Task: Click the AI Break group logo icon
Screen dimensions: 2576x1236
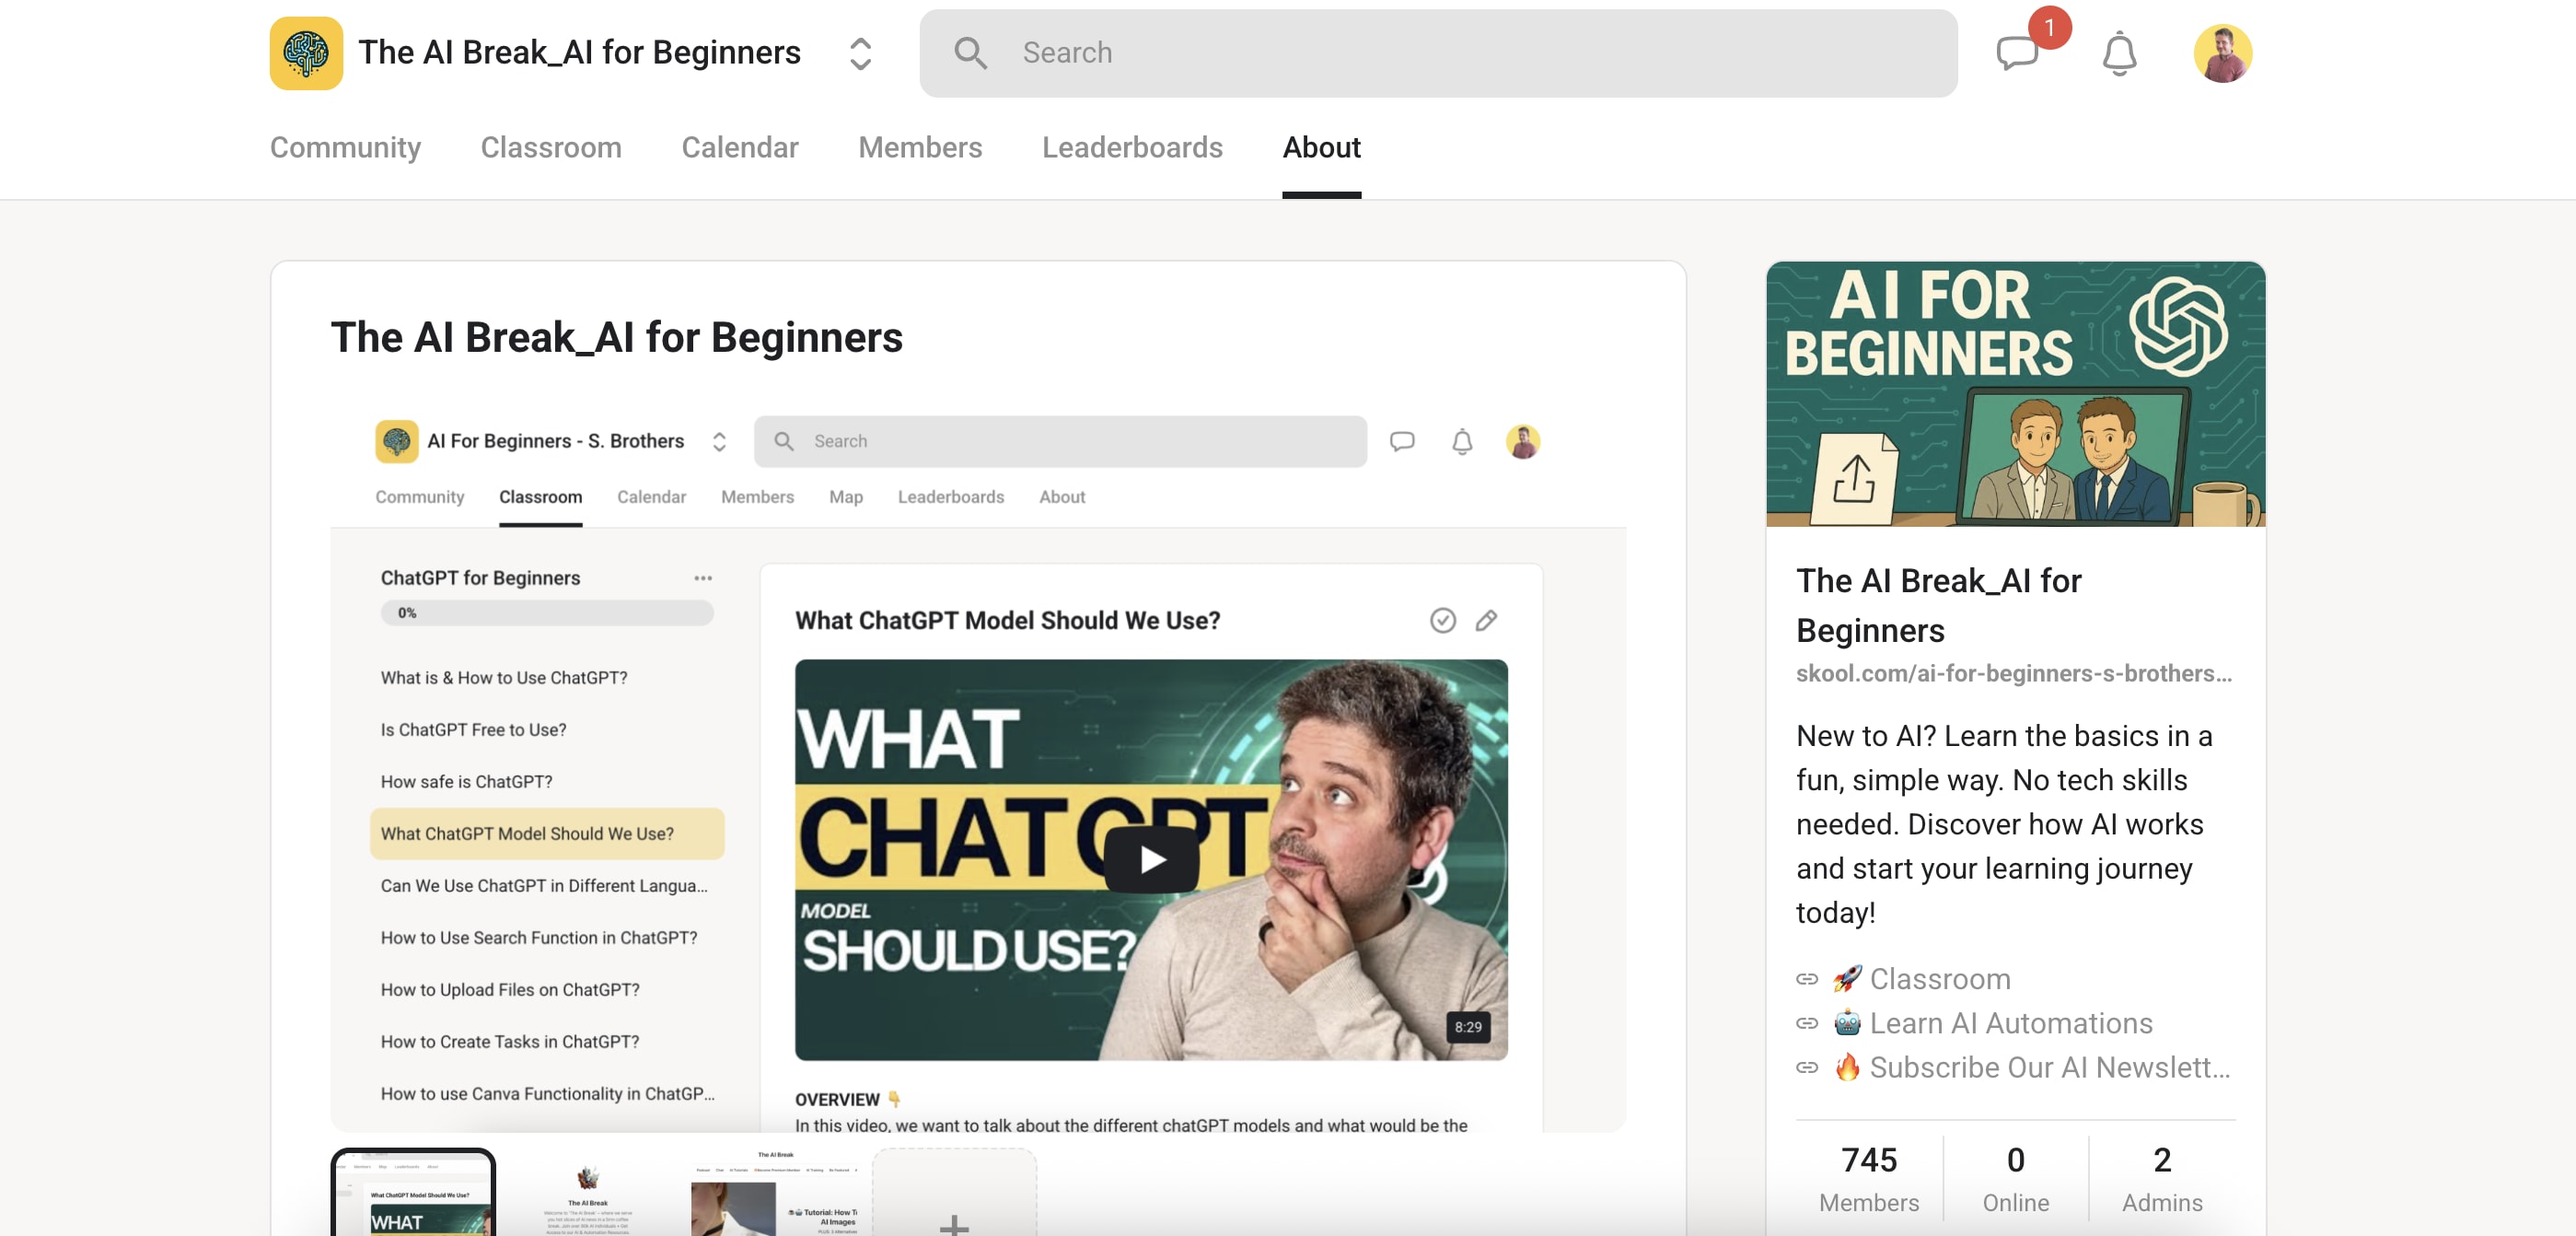Action: [x=306, y=53]
